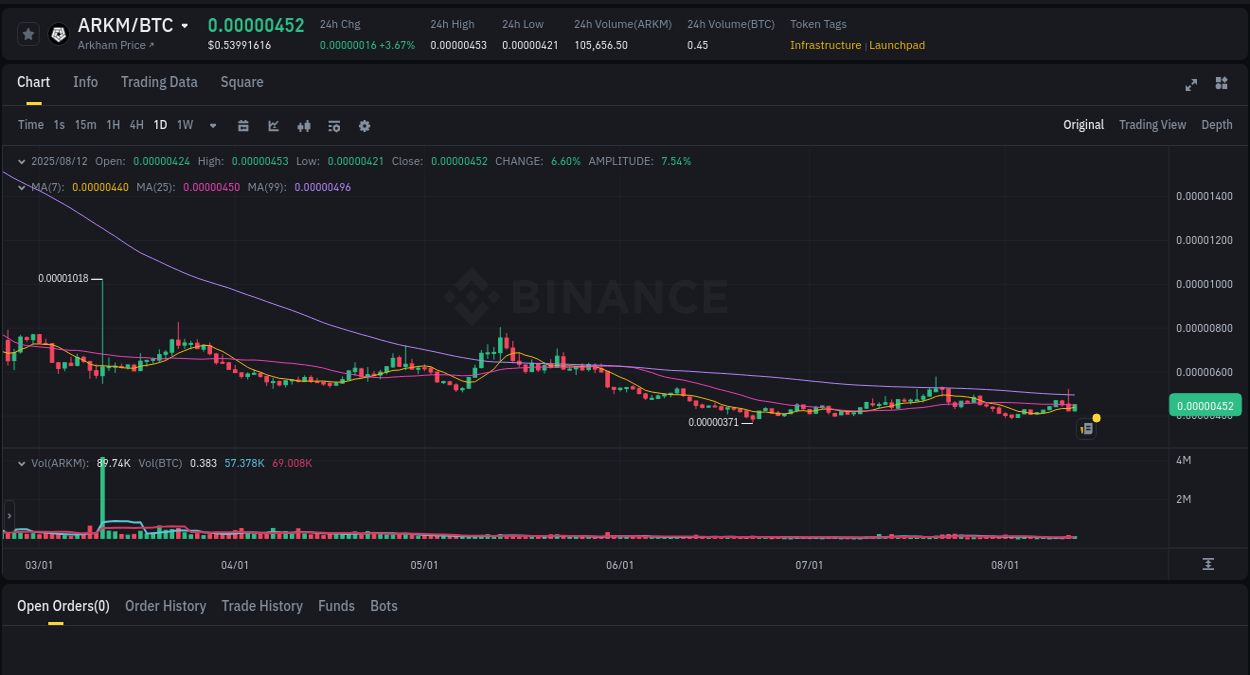Open chart settings gear icon
The width and height of the screenshot is (1250, 675).
click(x=364, y=125)
